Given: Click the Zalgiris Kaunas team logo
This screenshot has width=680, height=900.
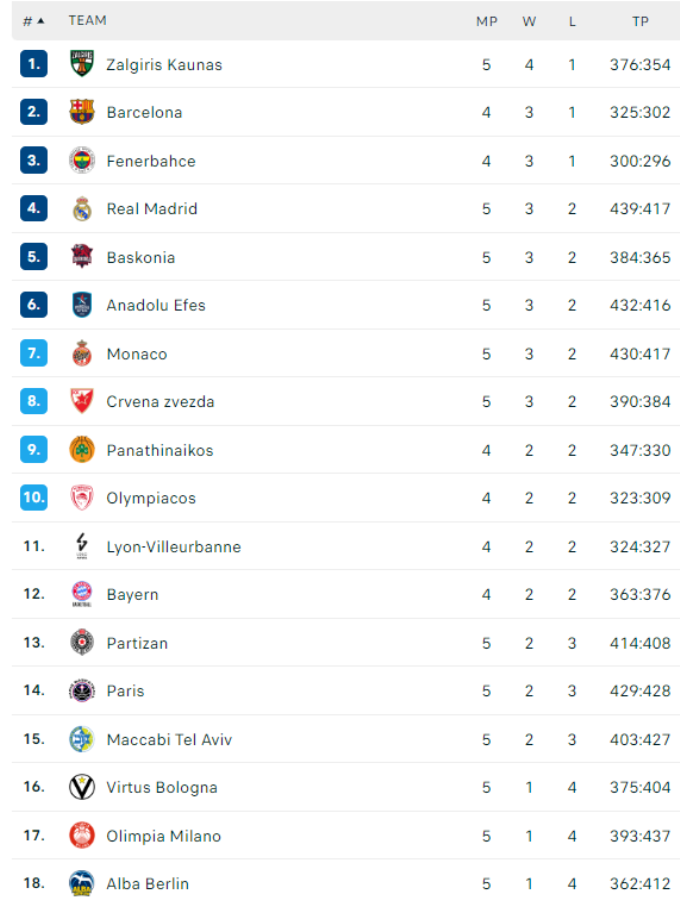Looking at the screenshot, I should tap(82, 64).
